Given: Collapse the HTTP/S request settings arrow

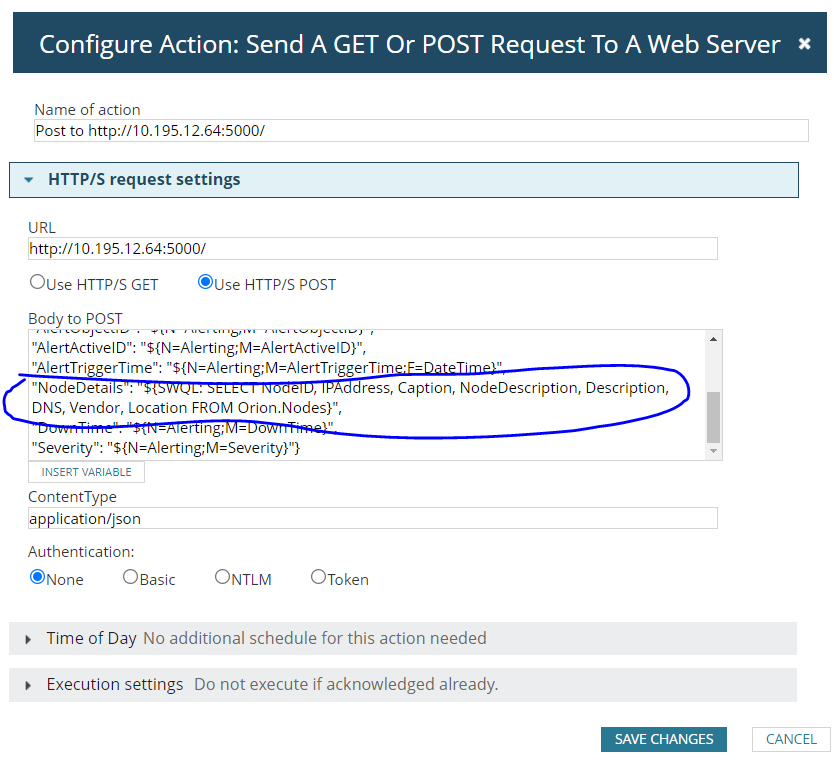Looking at the screenshot, I should (x=29, y=180).
